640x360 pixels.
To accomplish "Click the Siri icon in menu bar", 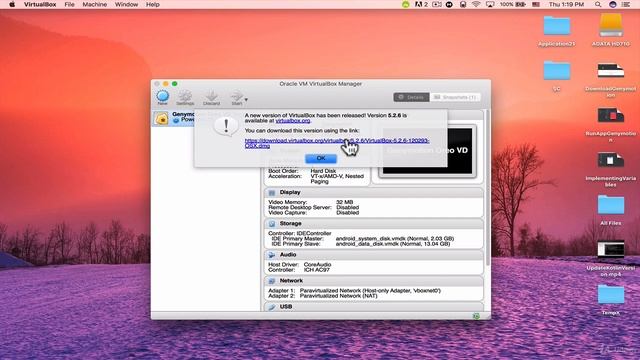I will [612, 4].
